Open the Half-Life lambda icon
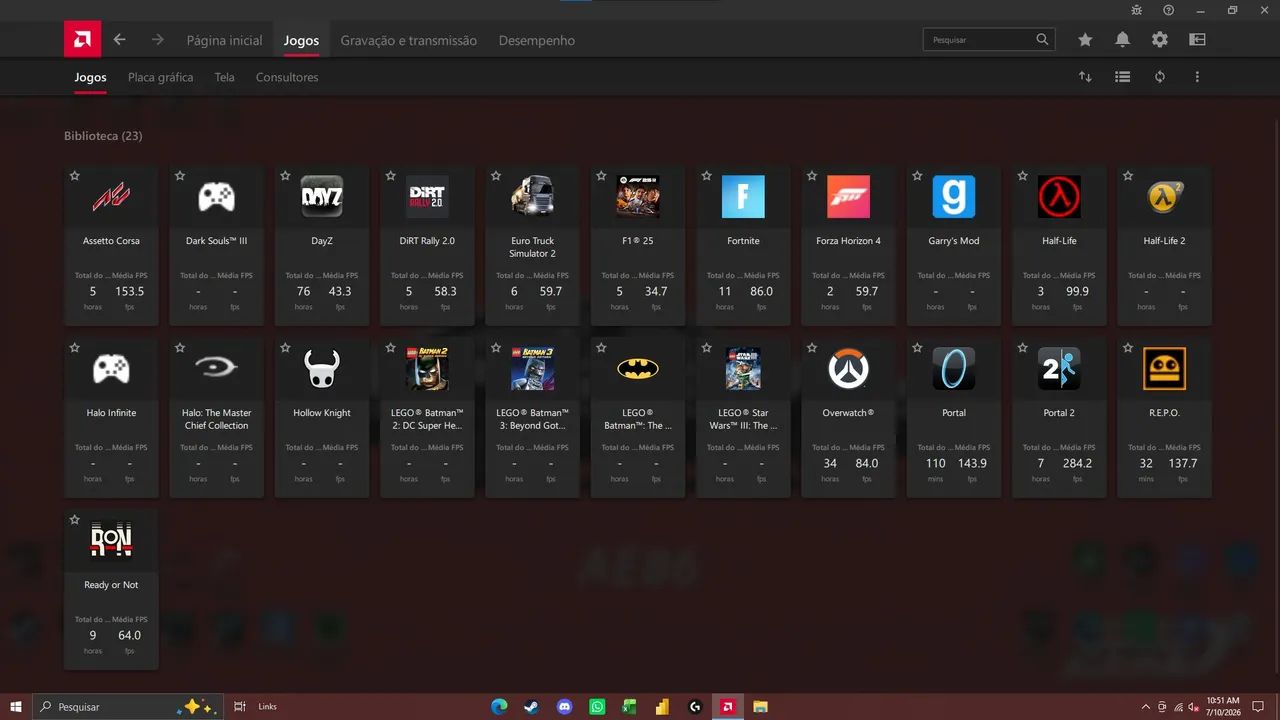This screenshot has height=720, width=1280. (1059, 197)
